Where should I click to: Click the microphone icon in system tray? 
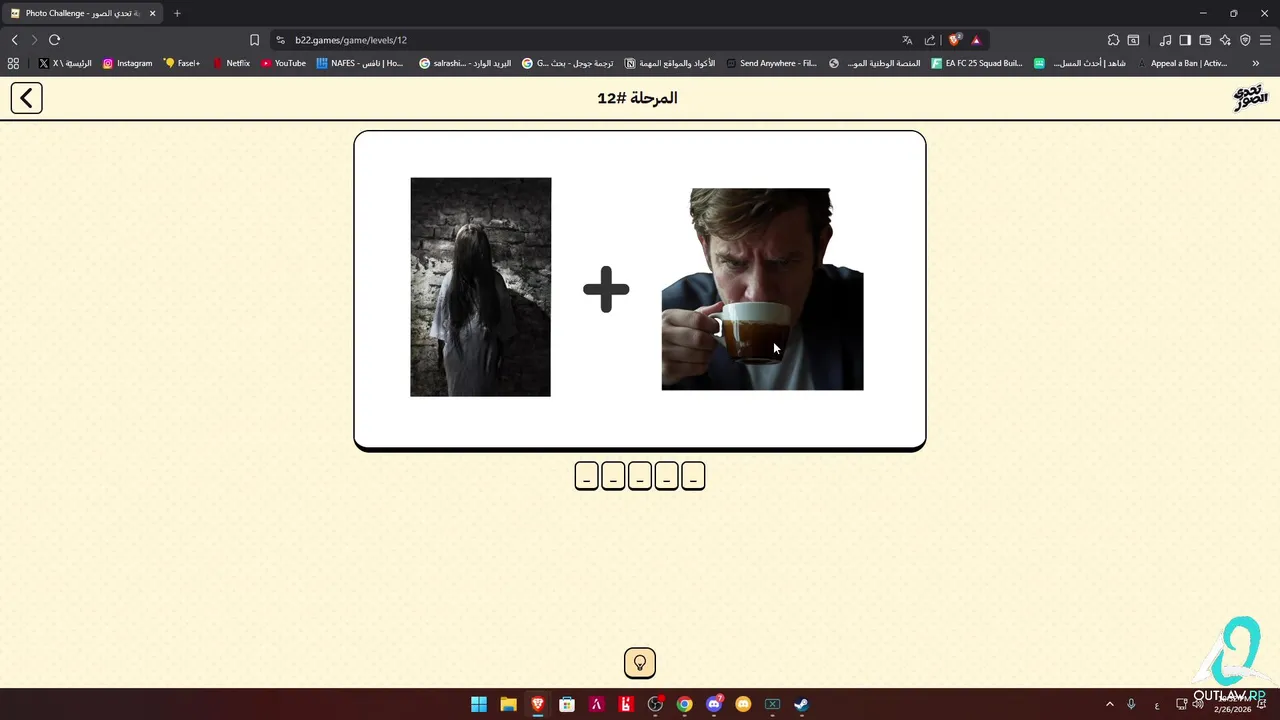click(1131, 704)
